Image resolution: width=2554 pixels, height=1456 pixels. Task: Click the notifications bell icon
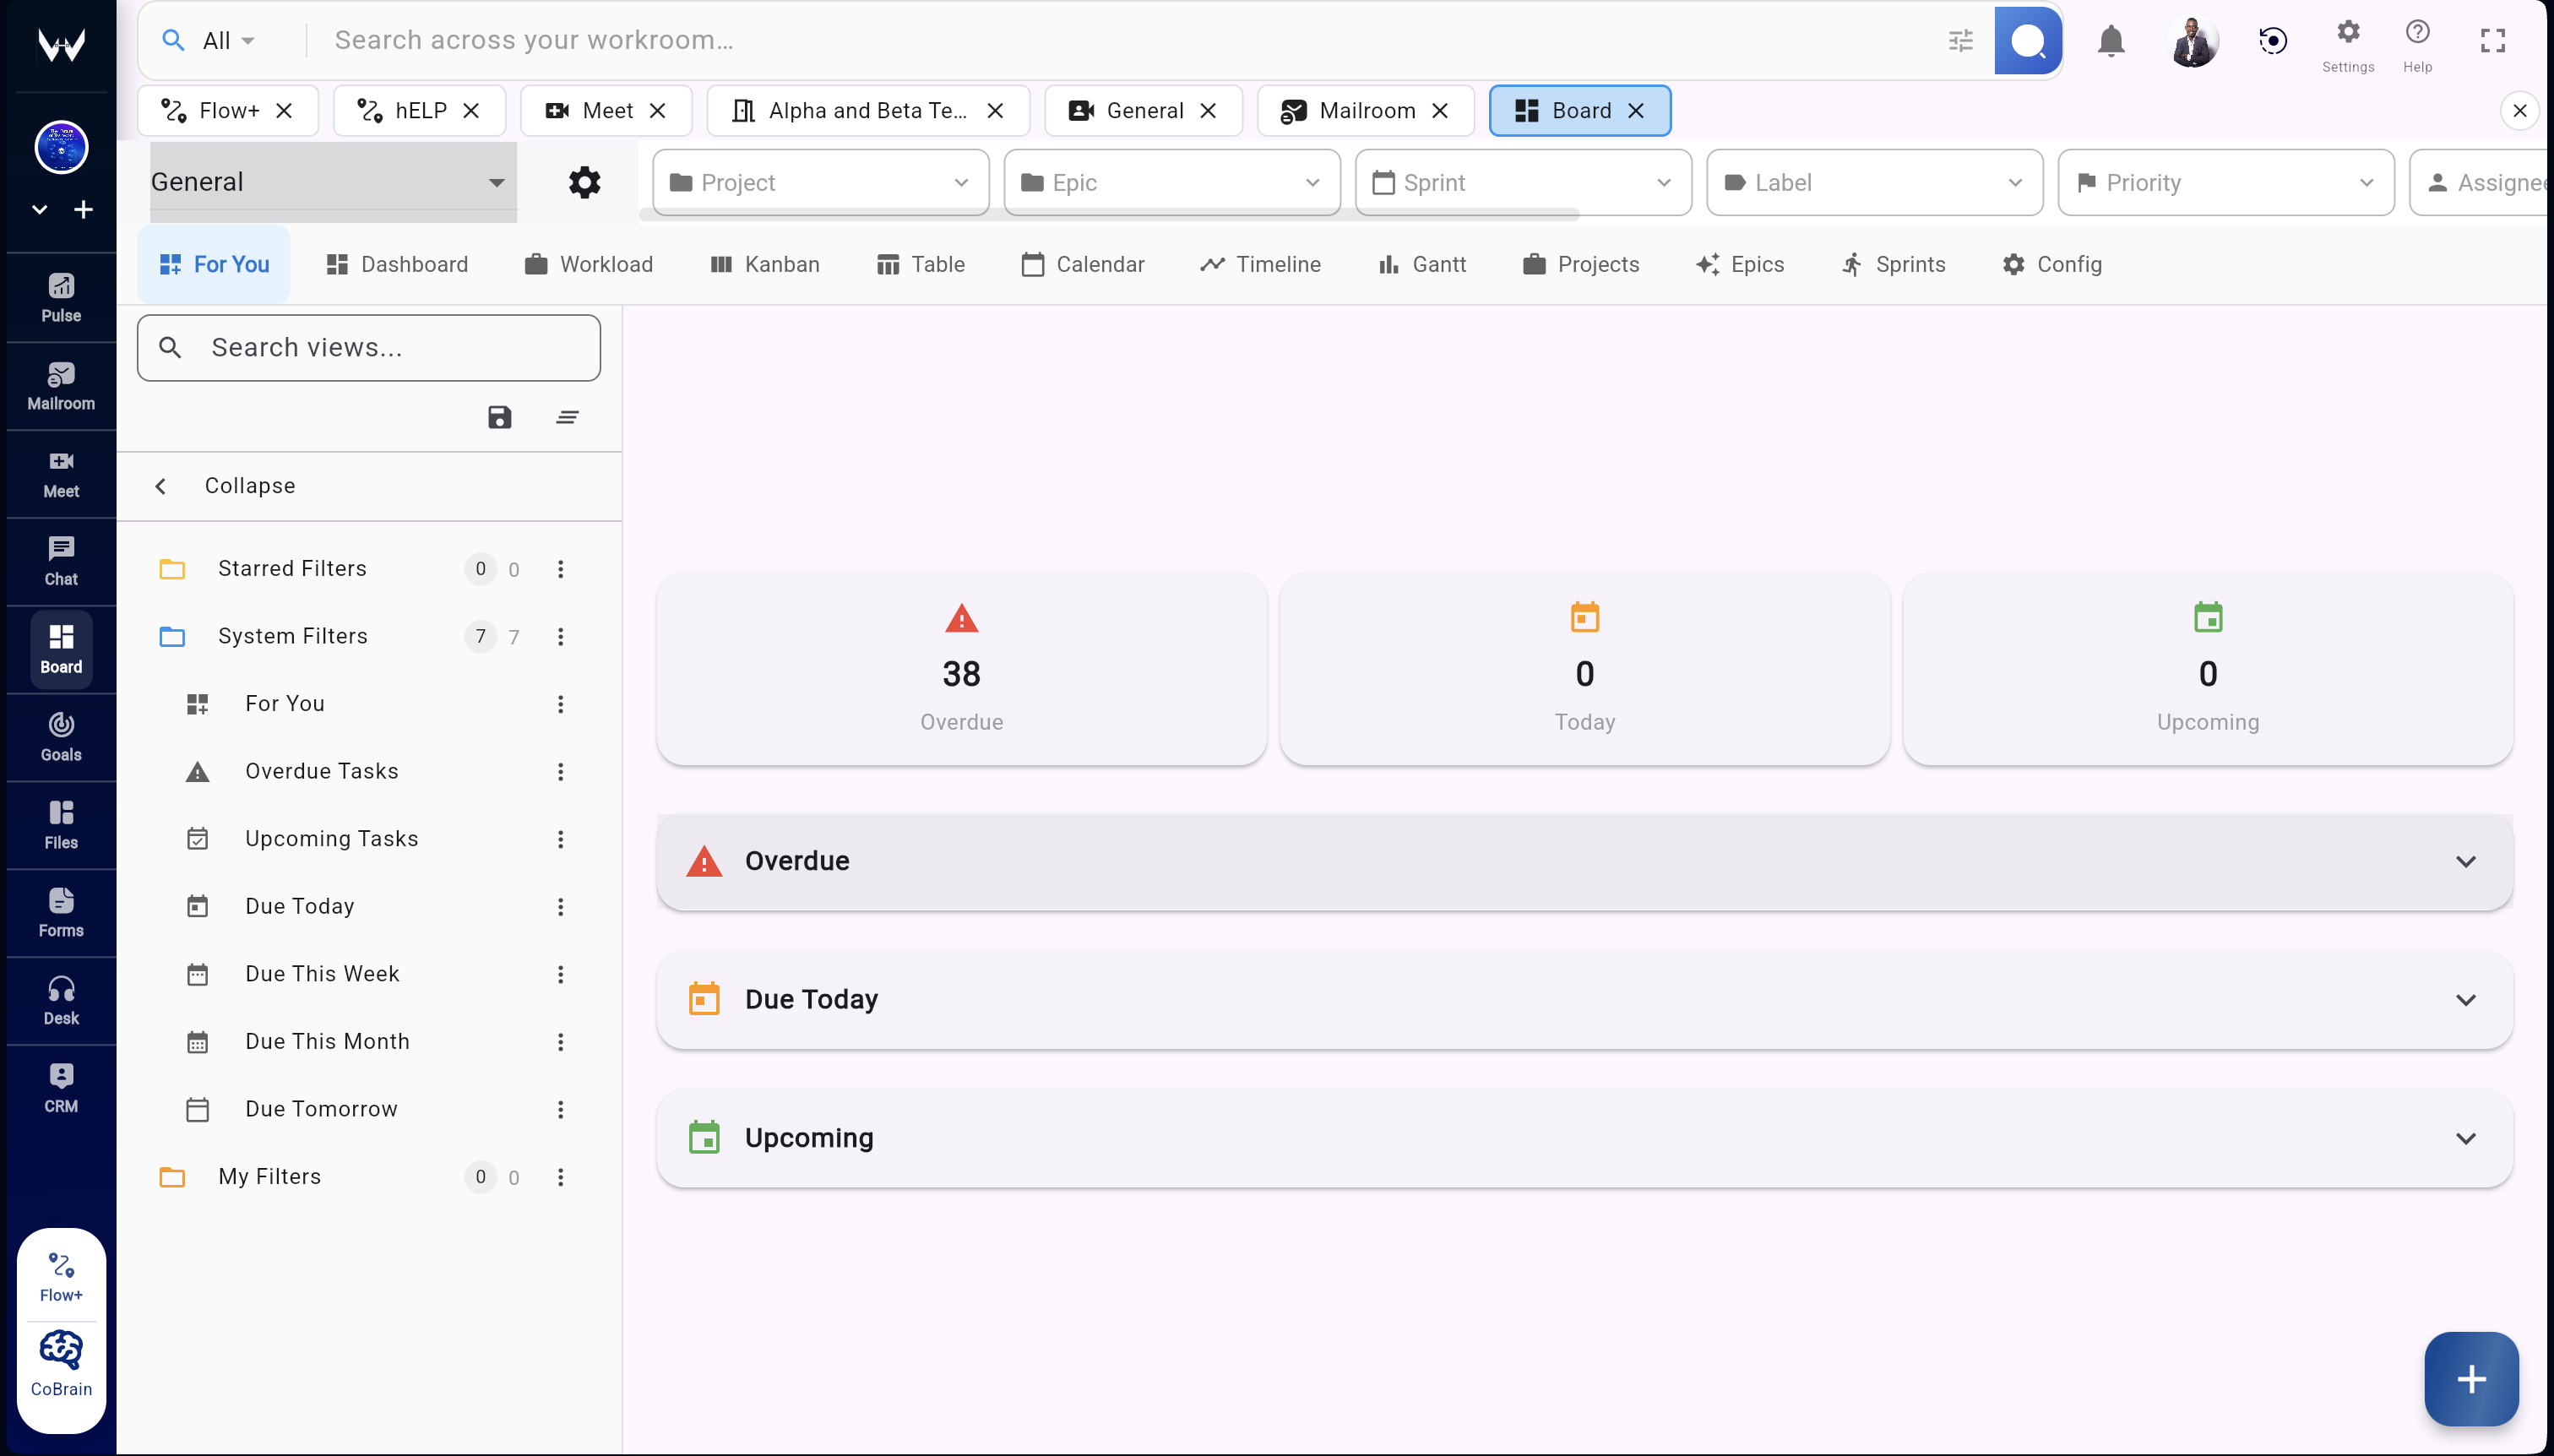coord(2111,41)
